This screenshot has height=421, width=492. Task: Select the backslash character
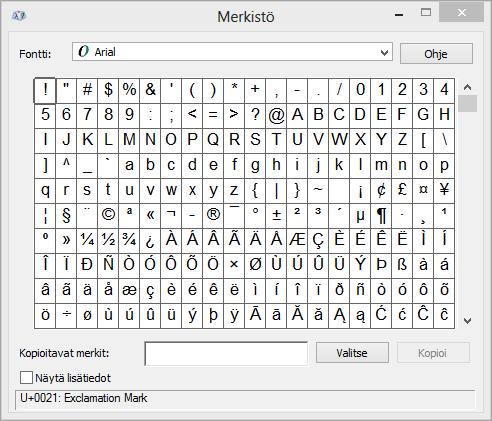(x=444, y=141)
